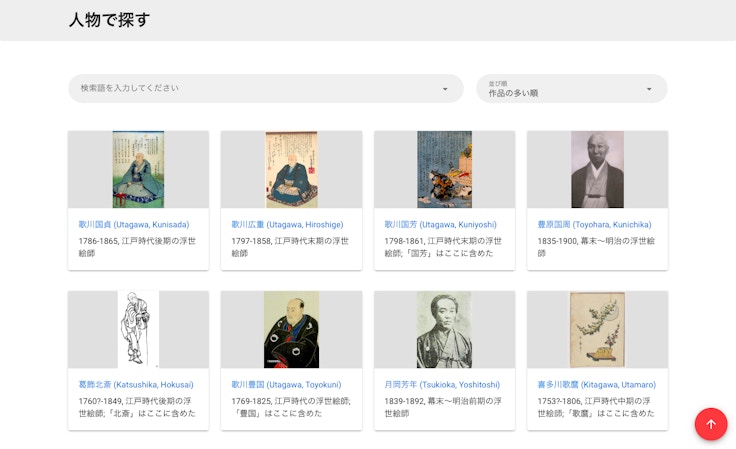Type in the 検索語を入力してください search field
This screenshot has height=449, width=736.
pos(250,88)
